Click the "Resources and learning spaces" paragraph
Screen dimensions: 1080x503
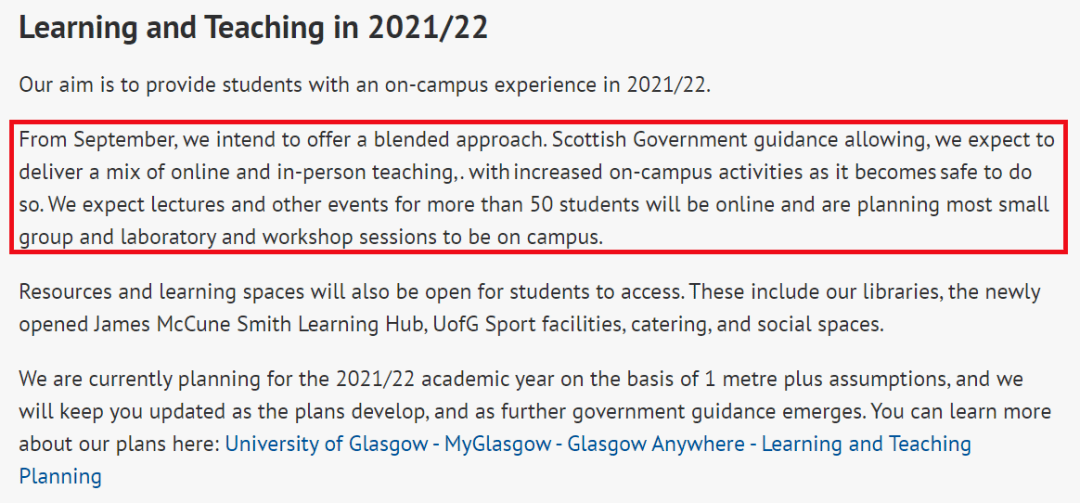coord(530,308)
